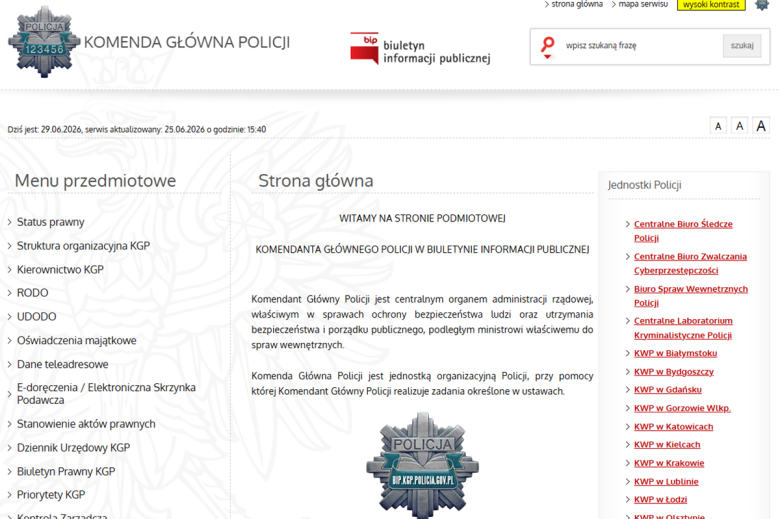The height and width of the screenshot is (519, 780).
Task: Focus the wpisz szukaną frazę search field
Action: (x=642, y=46)
